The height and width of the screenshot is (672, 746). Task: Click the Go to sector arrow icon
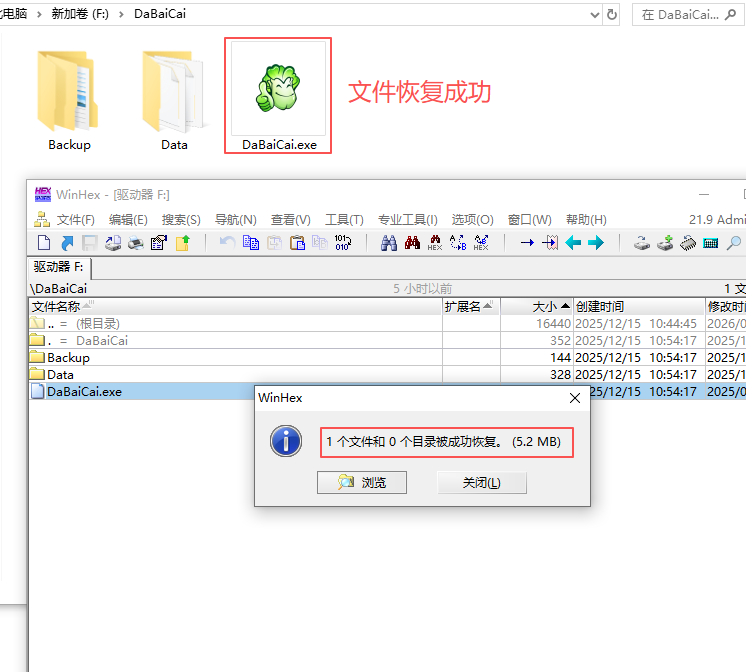tap(550, 243)
